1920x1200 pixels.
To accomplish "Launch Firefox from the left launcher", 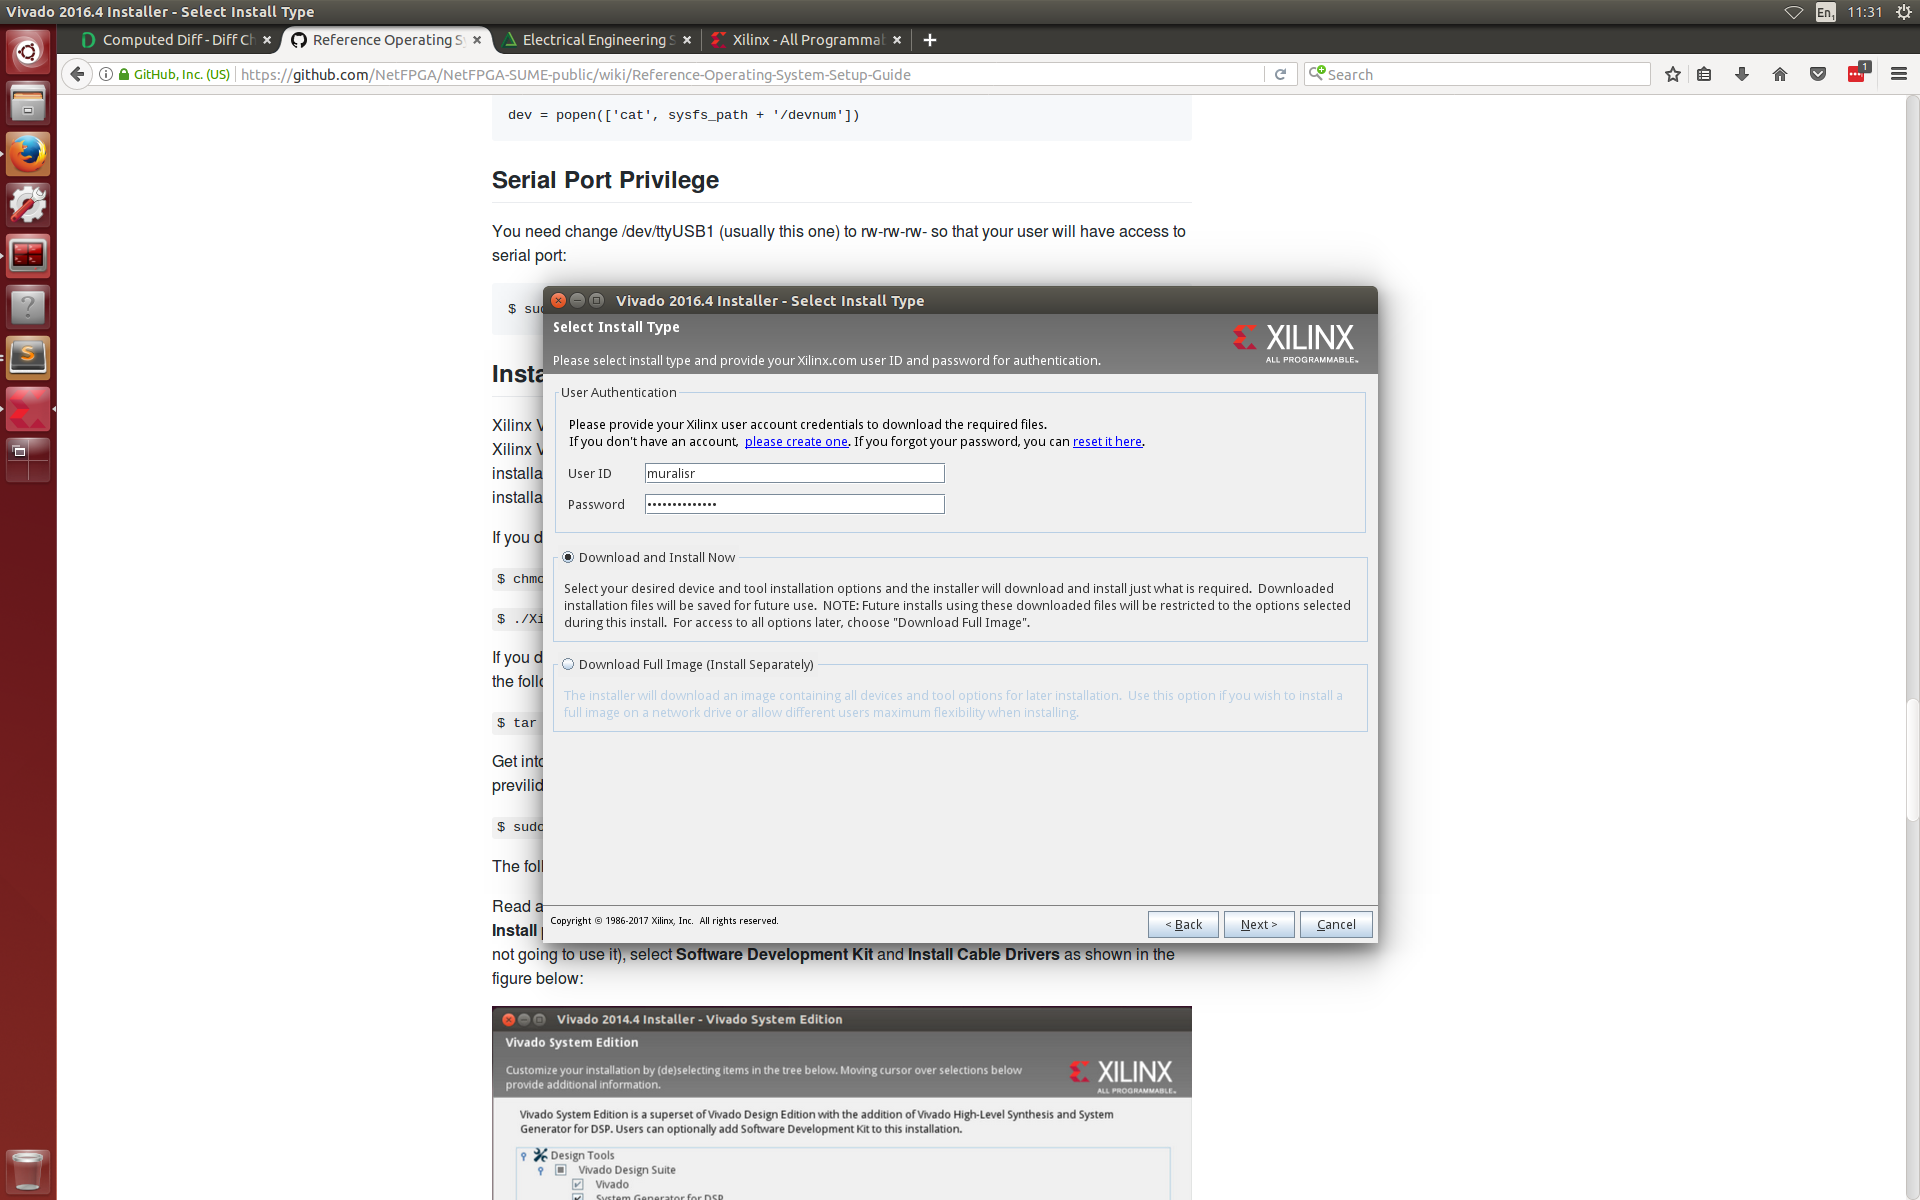I will pos(27,154).
